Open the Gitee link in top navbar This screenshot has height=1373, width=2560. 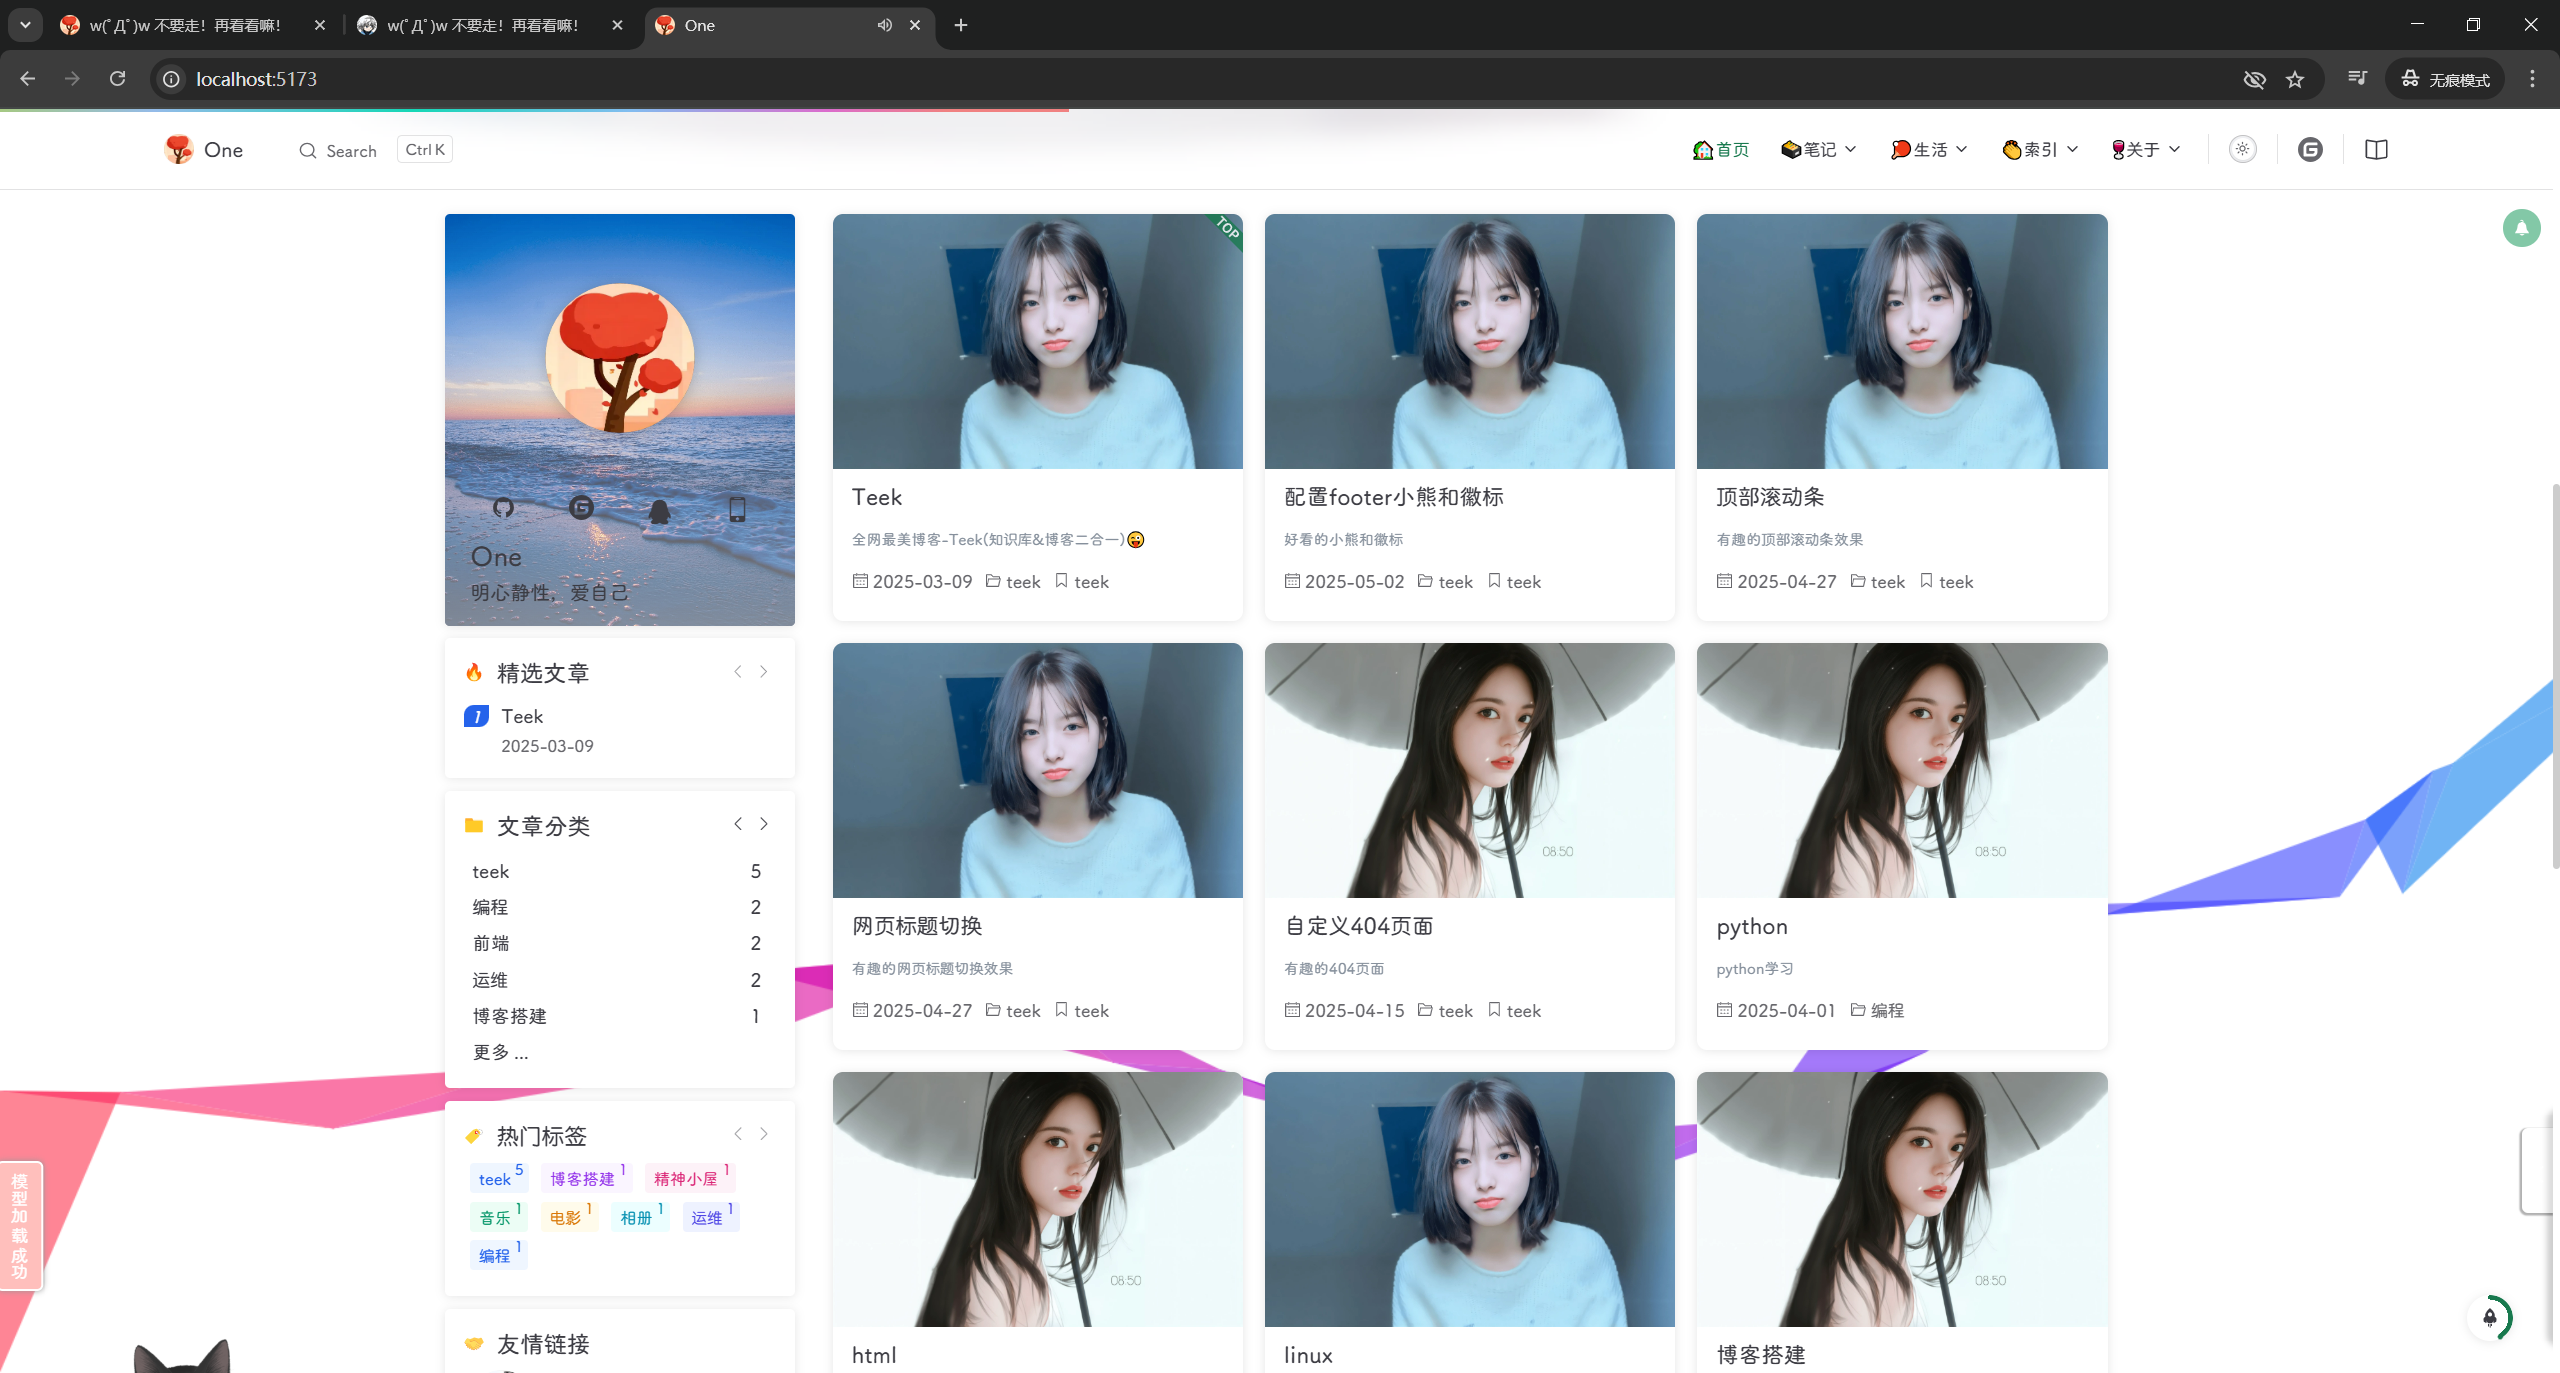pyautogui.click(x=2310, y=150)
